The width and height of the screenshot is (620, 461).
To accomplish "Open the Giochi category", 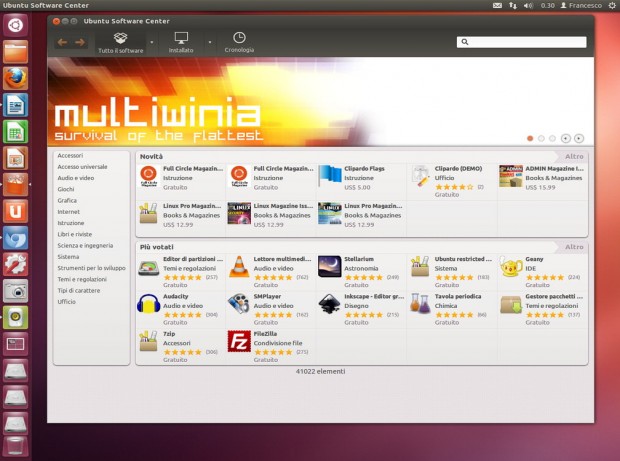I will [66, 189].
